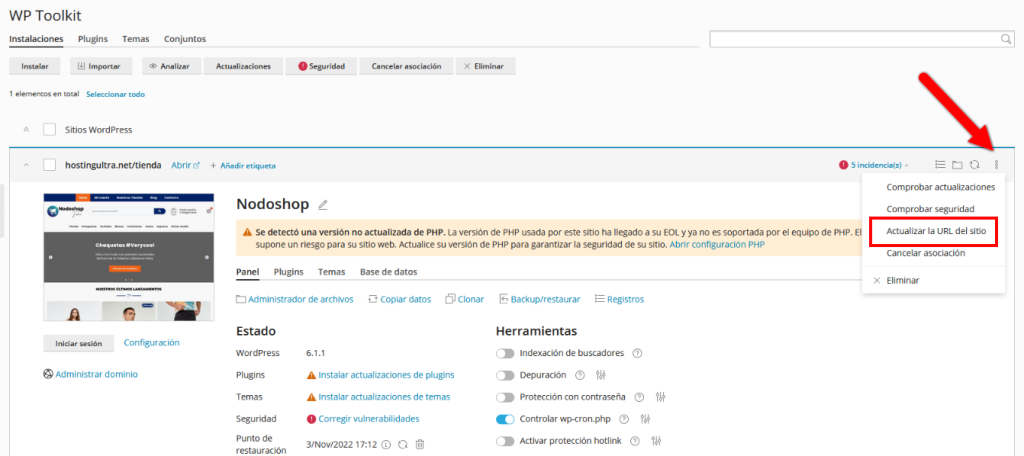The image size is (1024, 456).
Task: Click the search field at top right
Action: coord(855,39)
